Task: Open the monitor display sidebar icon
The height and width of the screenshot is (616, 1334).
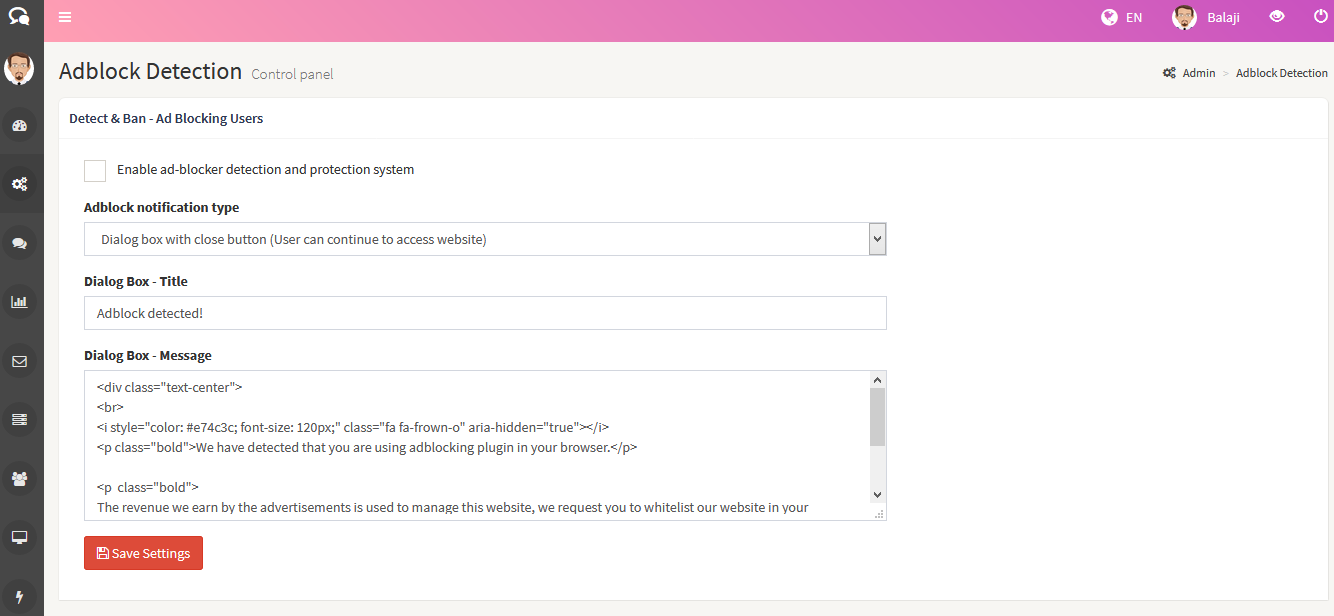Action: click(x=19, y=537)
